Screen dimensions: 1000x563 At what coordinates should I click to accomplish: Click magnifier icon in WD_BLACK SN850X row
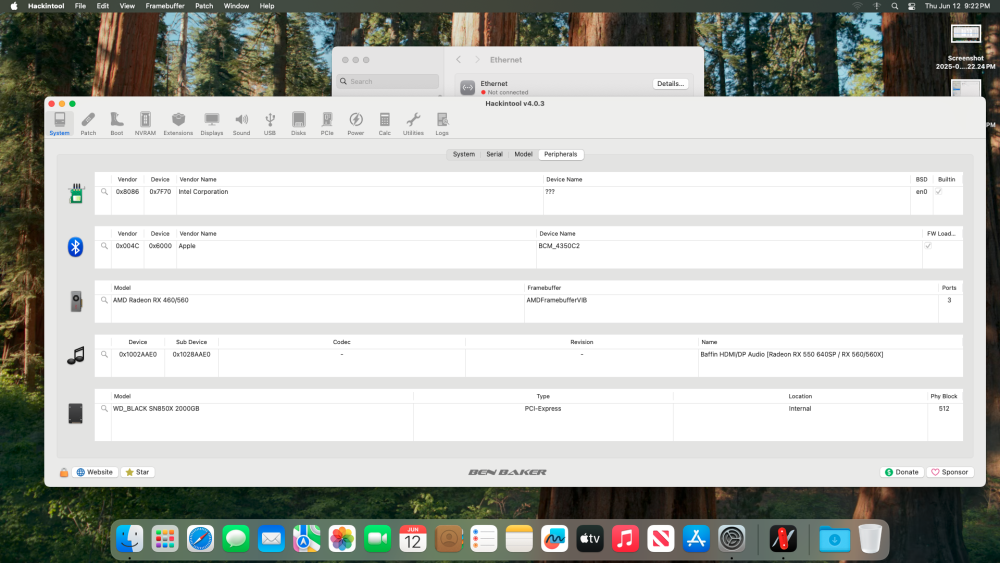click(104, 408)
